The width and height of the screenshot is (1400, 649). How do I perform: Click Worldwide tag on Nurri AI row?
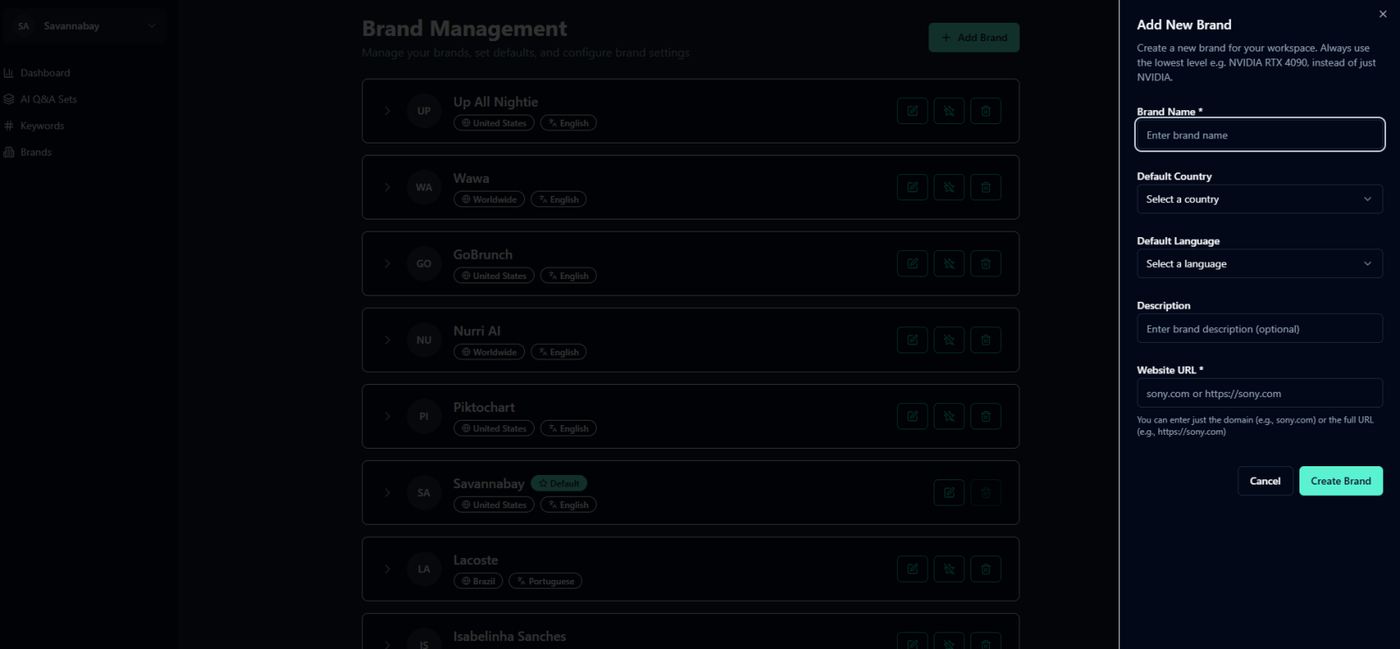pyautogui.click(x=489, y=352)
